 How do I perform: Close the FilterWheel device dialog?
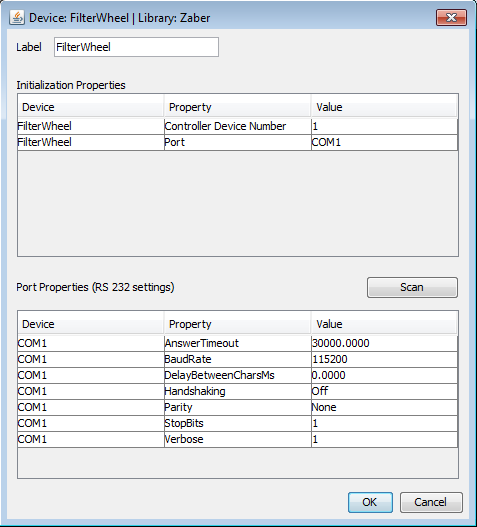[x=451, y=17]
